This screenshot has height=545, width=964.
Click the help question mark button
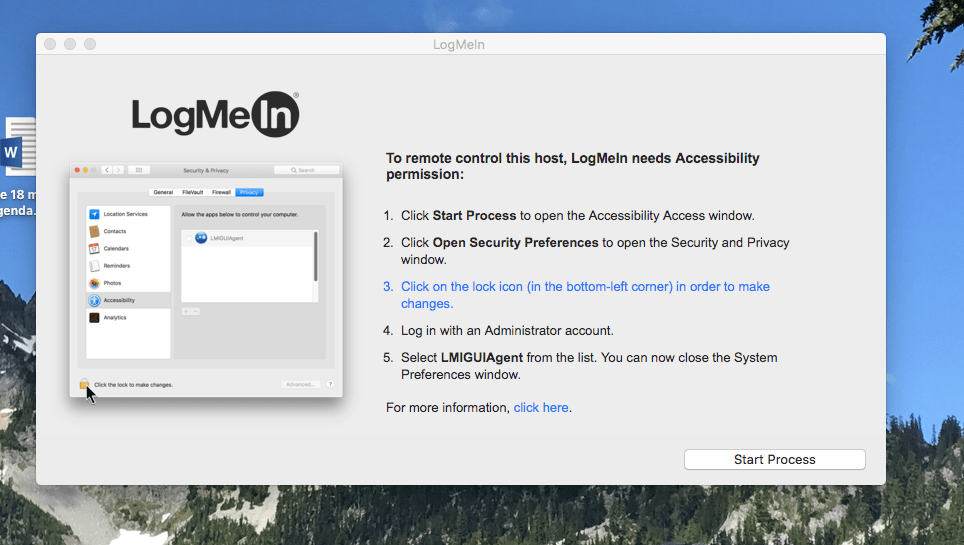click(x=330, y=384)
